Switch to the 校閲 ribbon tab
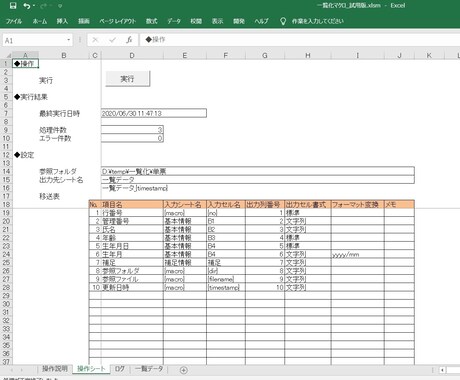 (x=196, y=21)
